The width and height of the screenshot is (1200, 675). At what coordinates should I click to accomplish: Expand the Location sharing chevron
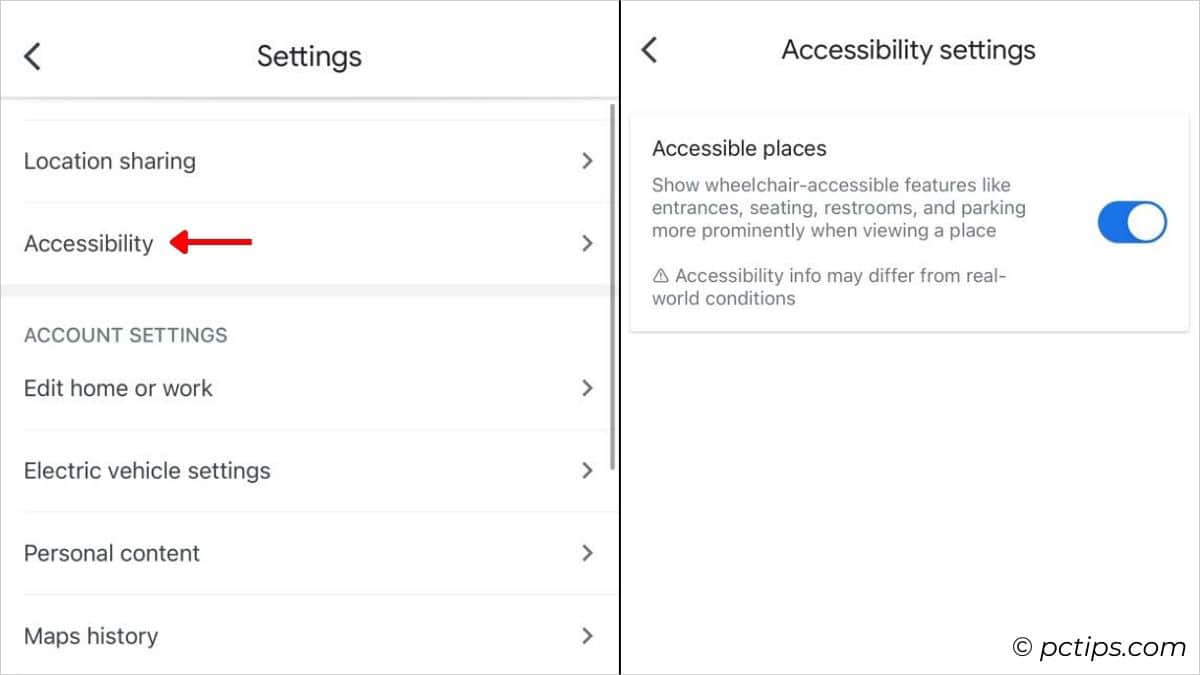coord(589,161)
